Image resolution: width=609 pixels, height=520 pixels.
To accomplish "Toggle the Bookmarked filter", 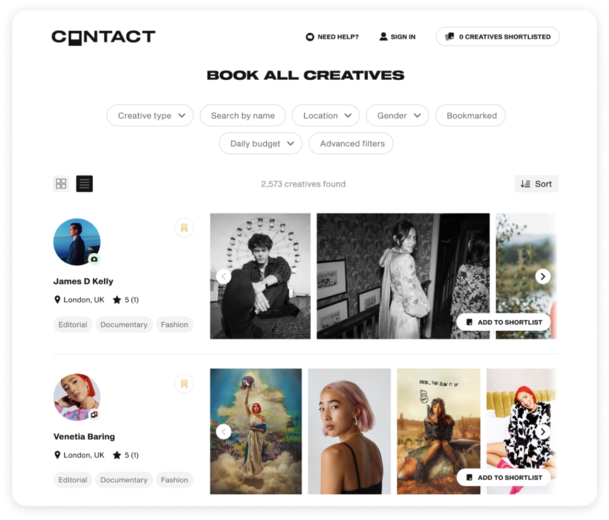I will [471, 116].
